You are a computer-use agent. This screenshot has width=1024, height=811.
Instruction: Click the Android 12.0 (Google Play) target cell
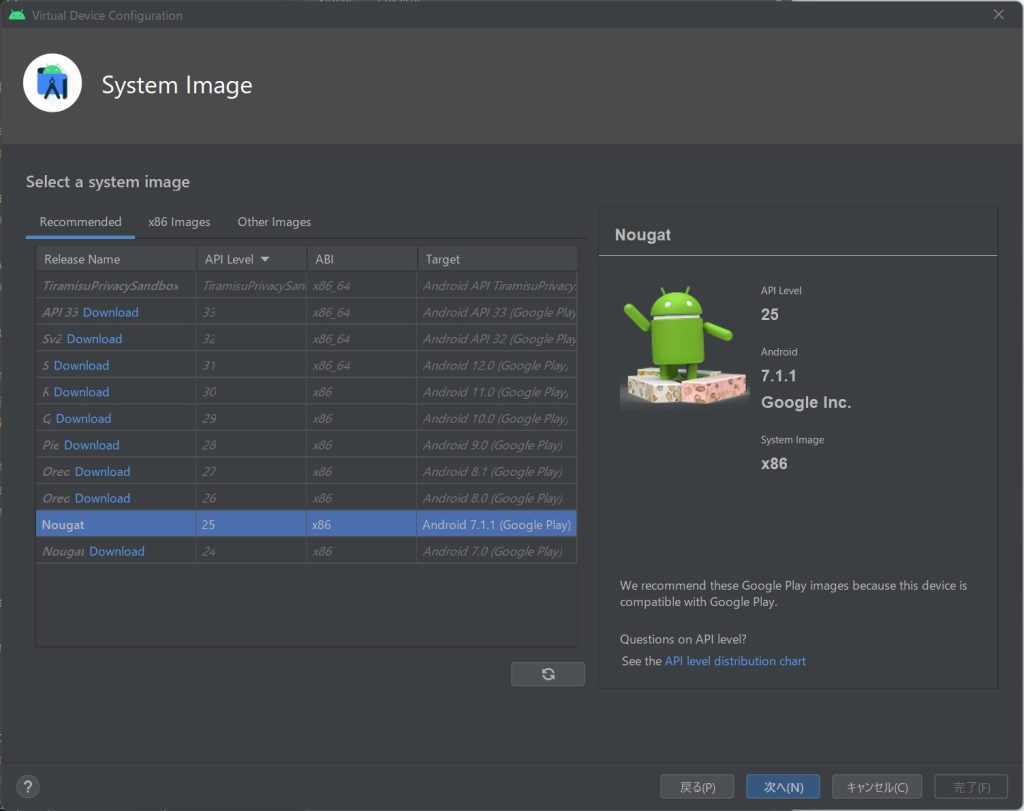(496, 366)
